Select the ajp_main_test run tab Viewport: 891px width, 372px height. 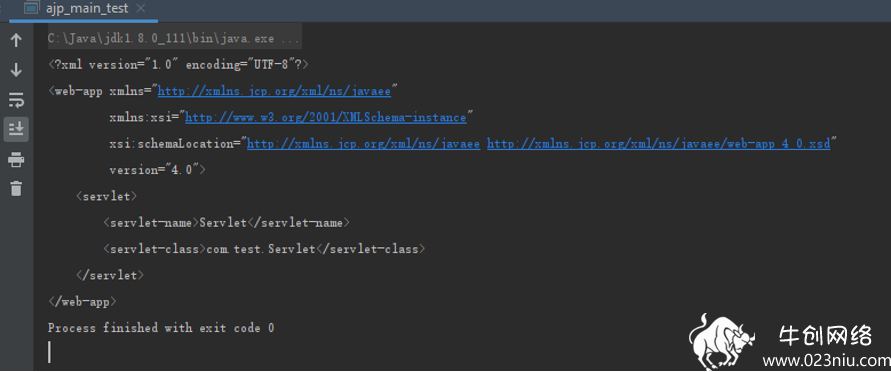pyautogui.click(x=85, y=9)
